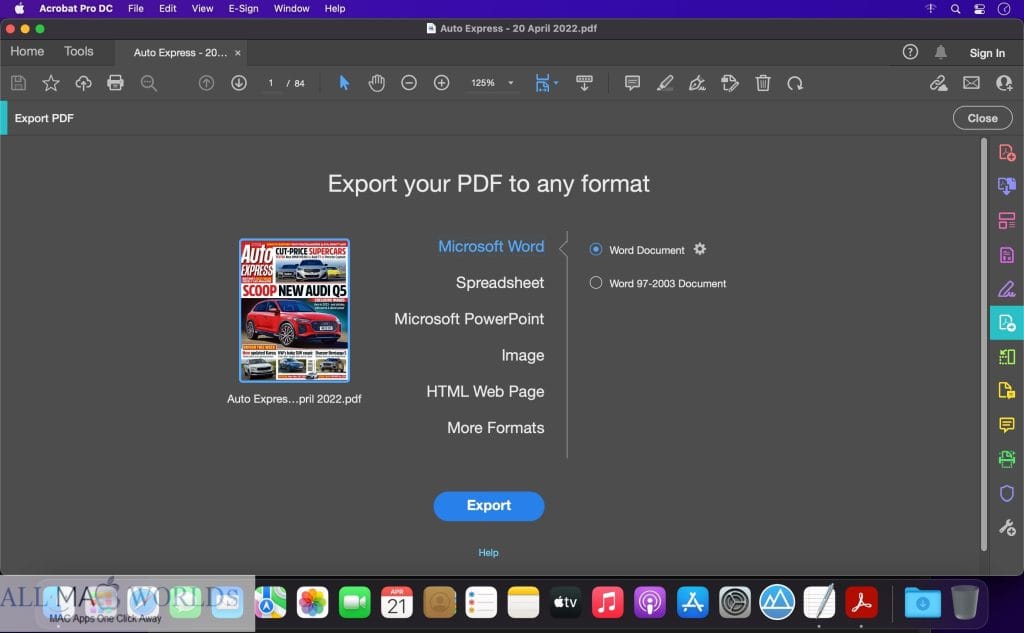The width and height of the screenshot is (1024, 633).
Task: Open the sticky note Comment tool
Action: coord(632,83)
